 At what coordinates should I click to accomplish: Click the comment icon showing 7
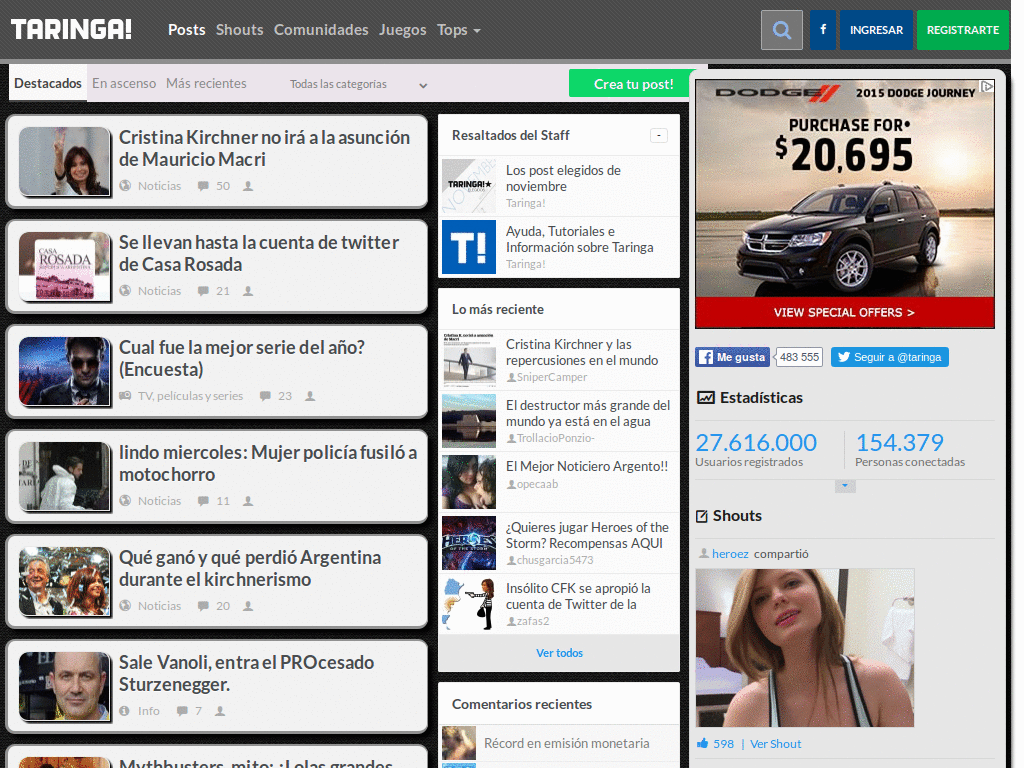tap(182, 711)
